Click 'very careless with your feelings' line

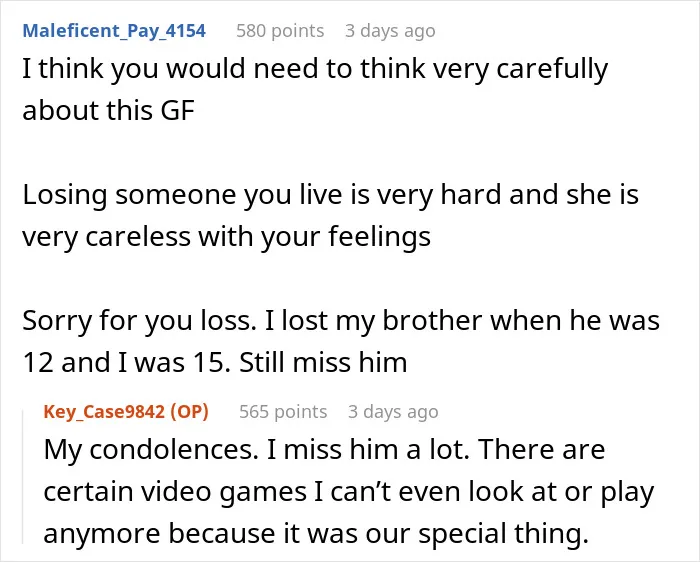(226, 237)
